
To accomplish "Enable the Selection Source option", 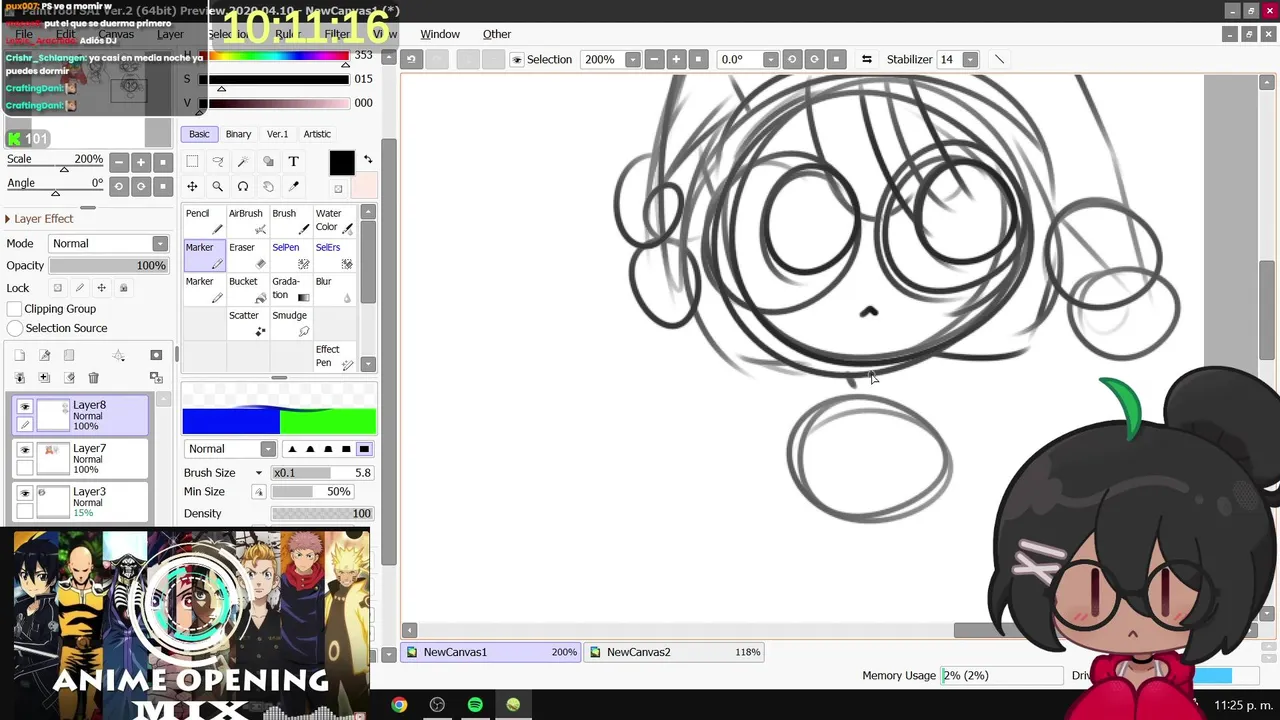I will (x=15, y=328).
